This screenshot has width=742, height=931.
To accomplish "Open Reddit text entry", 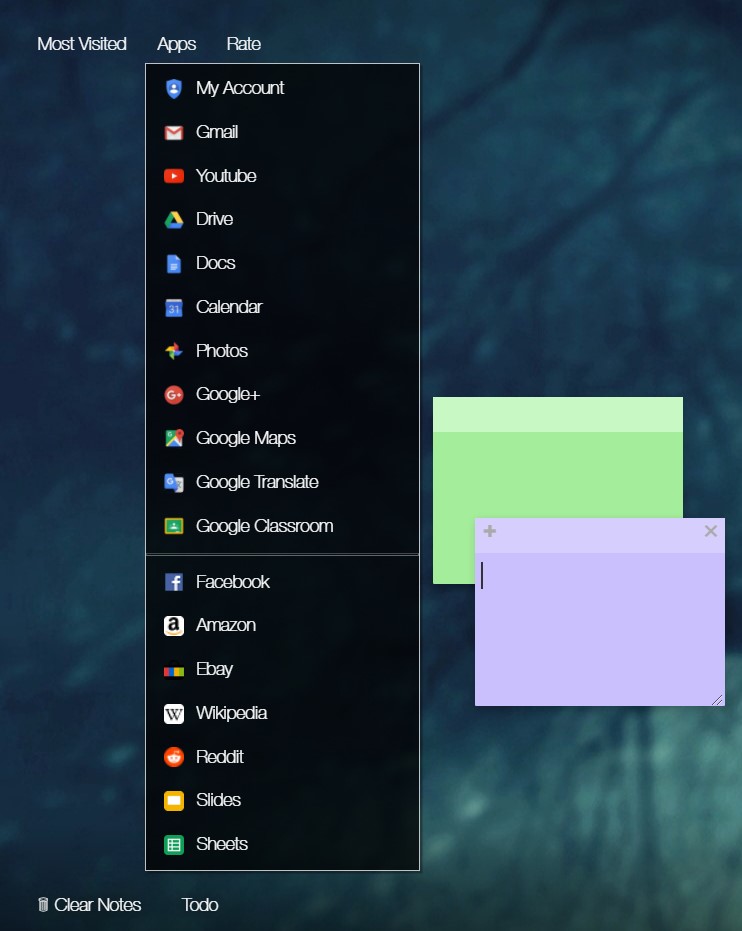I will tap(220, 757).
